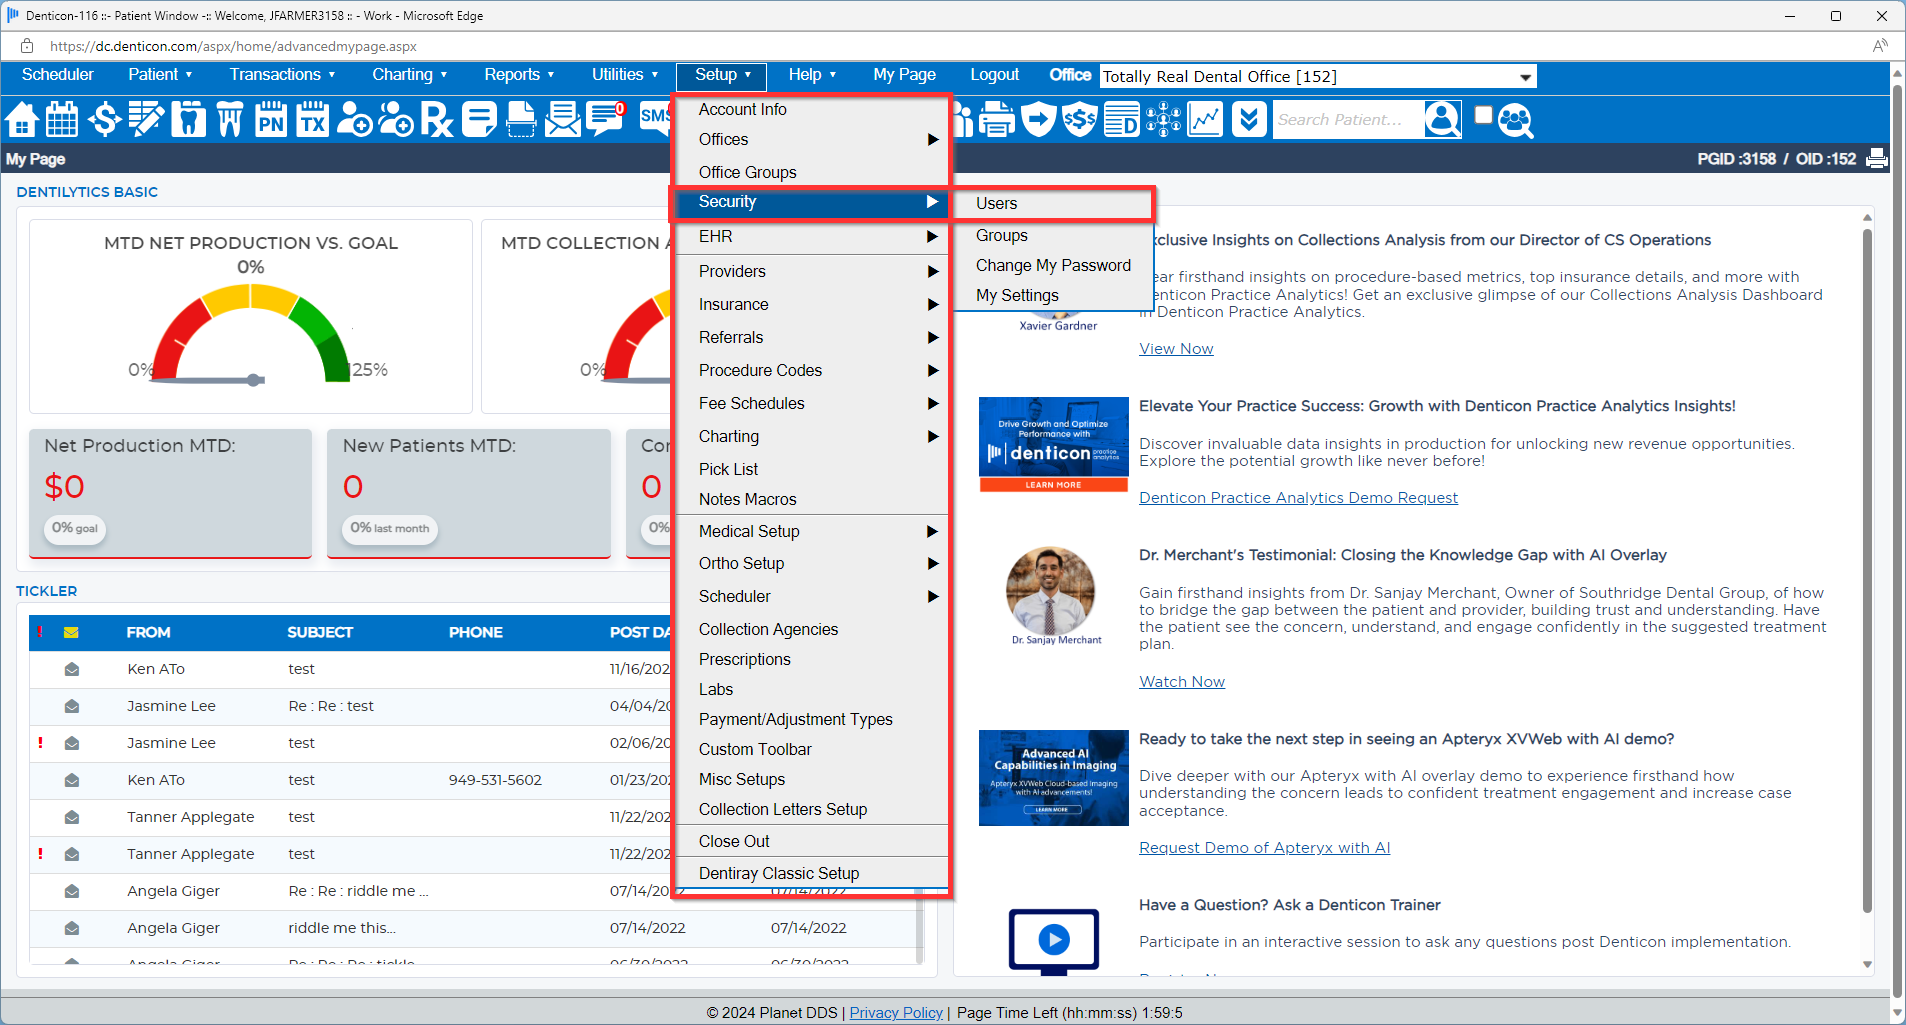Click the people network icon
Viewport: 1906px width, 1025px height.
pos(1163,120)
